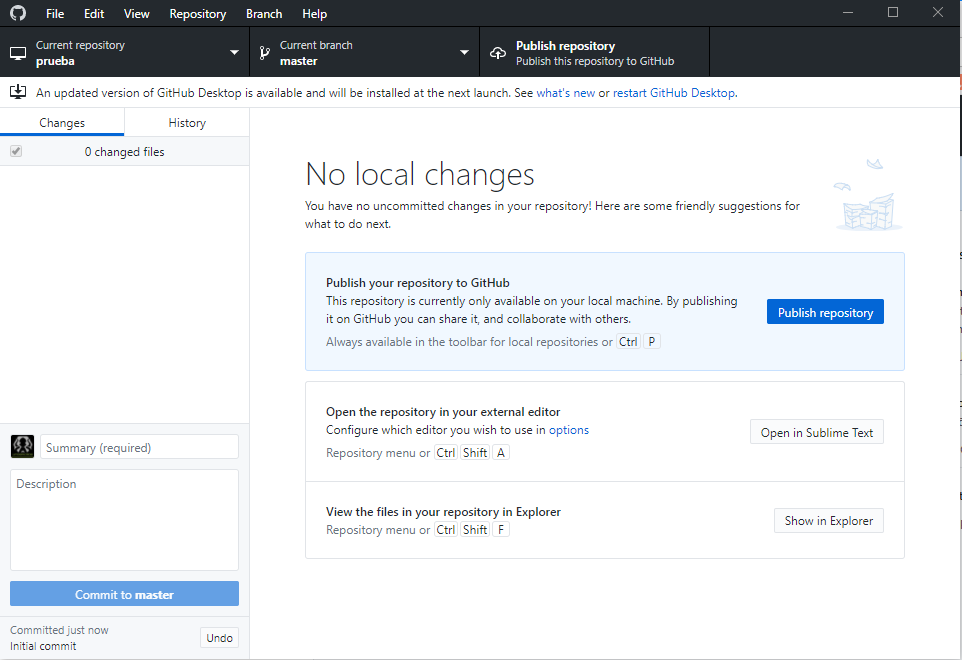Open the File menu
Image resolution: width=962 pixels, height=660 pixels.
pos(55,13)
